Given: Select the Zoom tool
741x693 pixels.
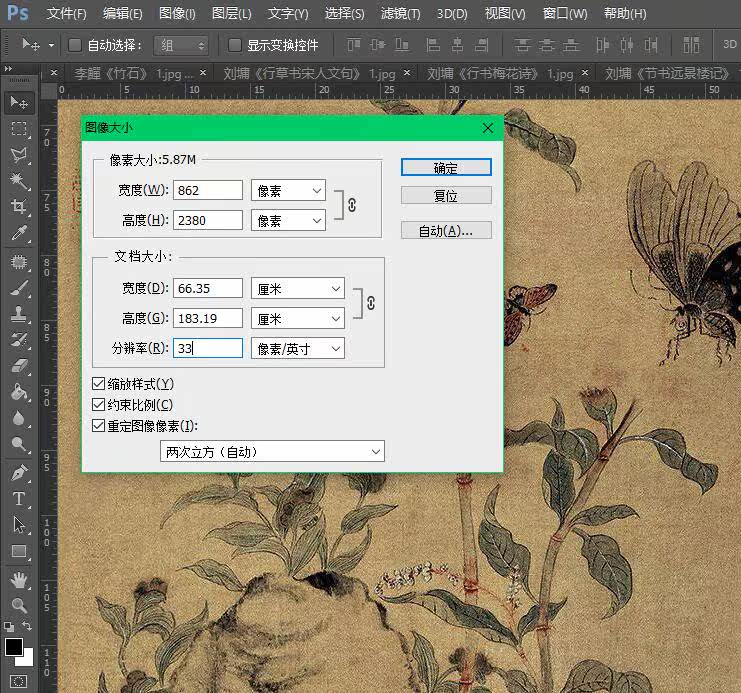Looking at the screenshot, I should [x=19, y=606].
